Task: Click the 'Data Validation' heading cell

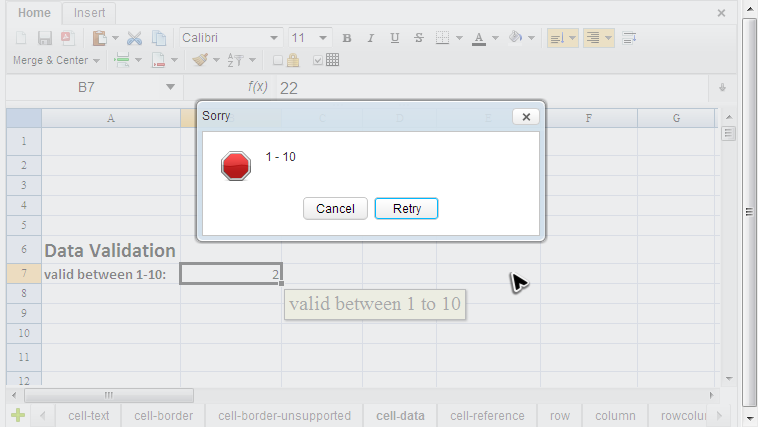Action: pos(111,250)
